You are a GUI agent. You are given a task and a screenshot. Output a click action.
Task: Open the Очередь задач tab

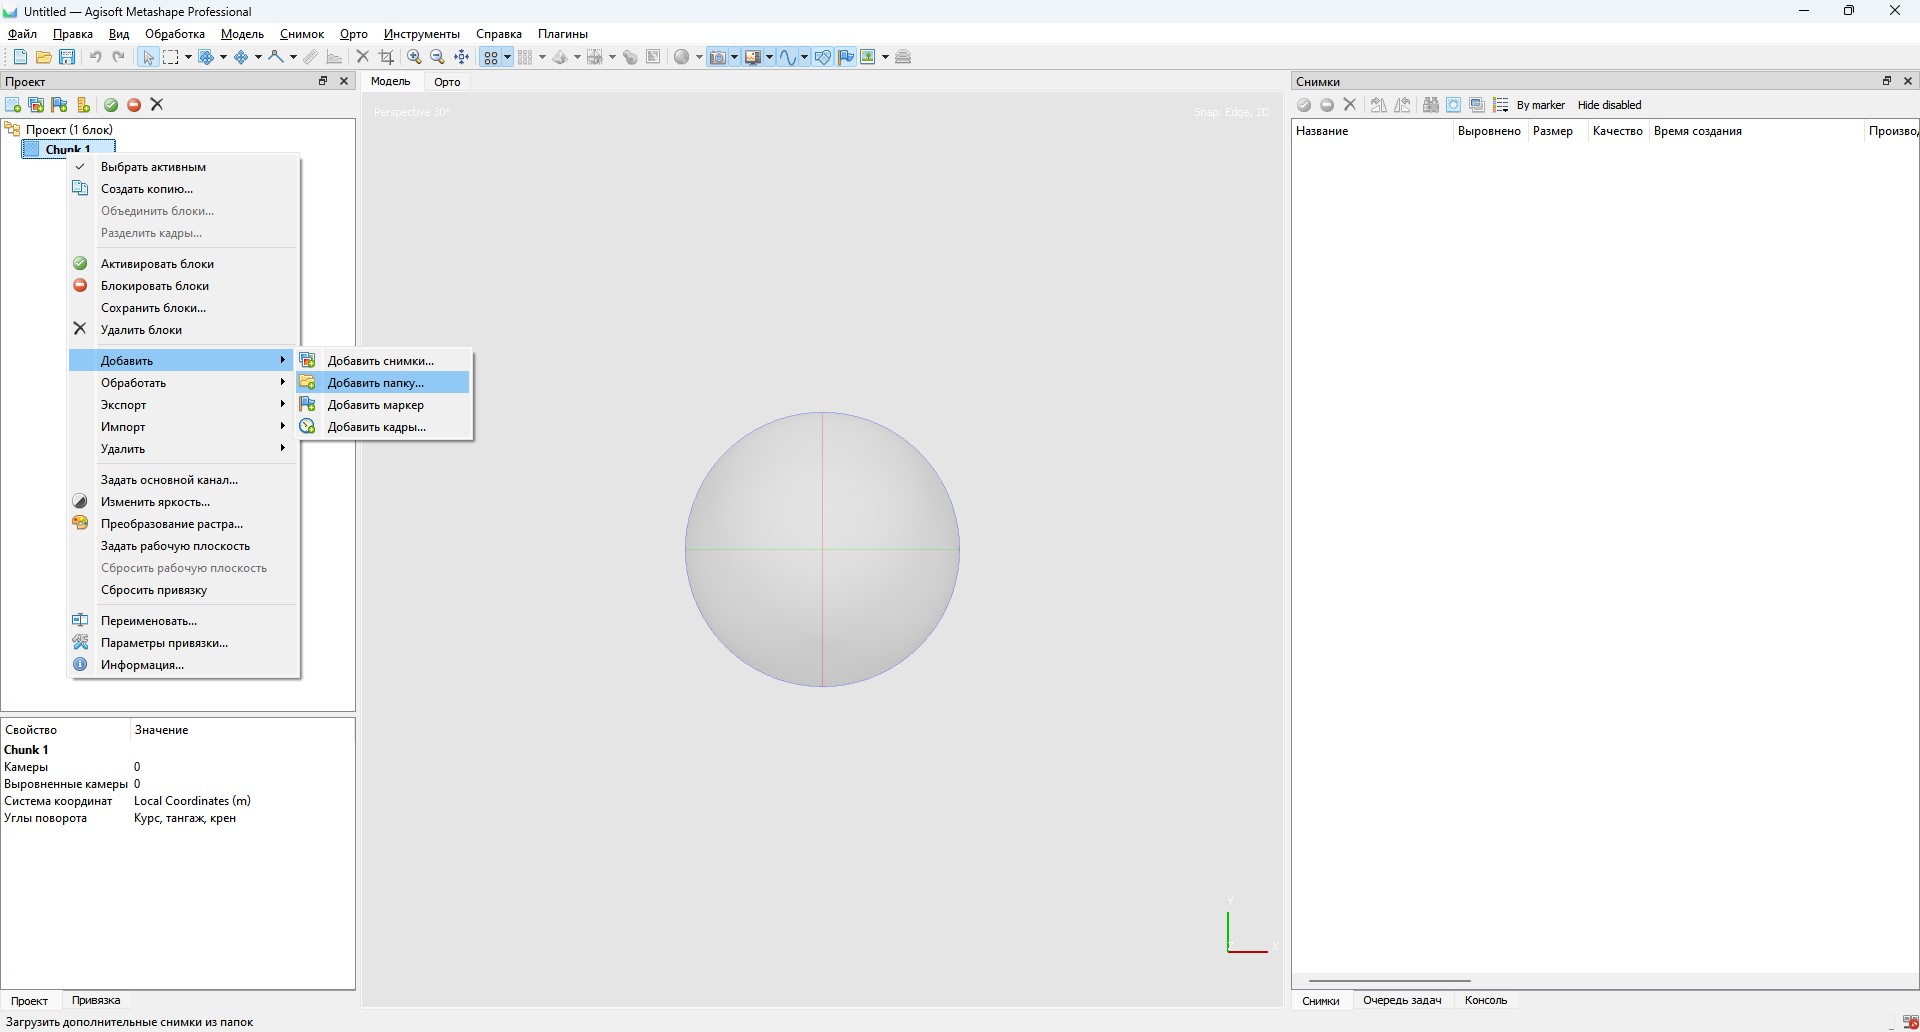pyautogui.click(x=1402, y=1000)
